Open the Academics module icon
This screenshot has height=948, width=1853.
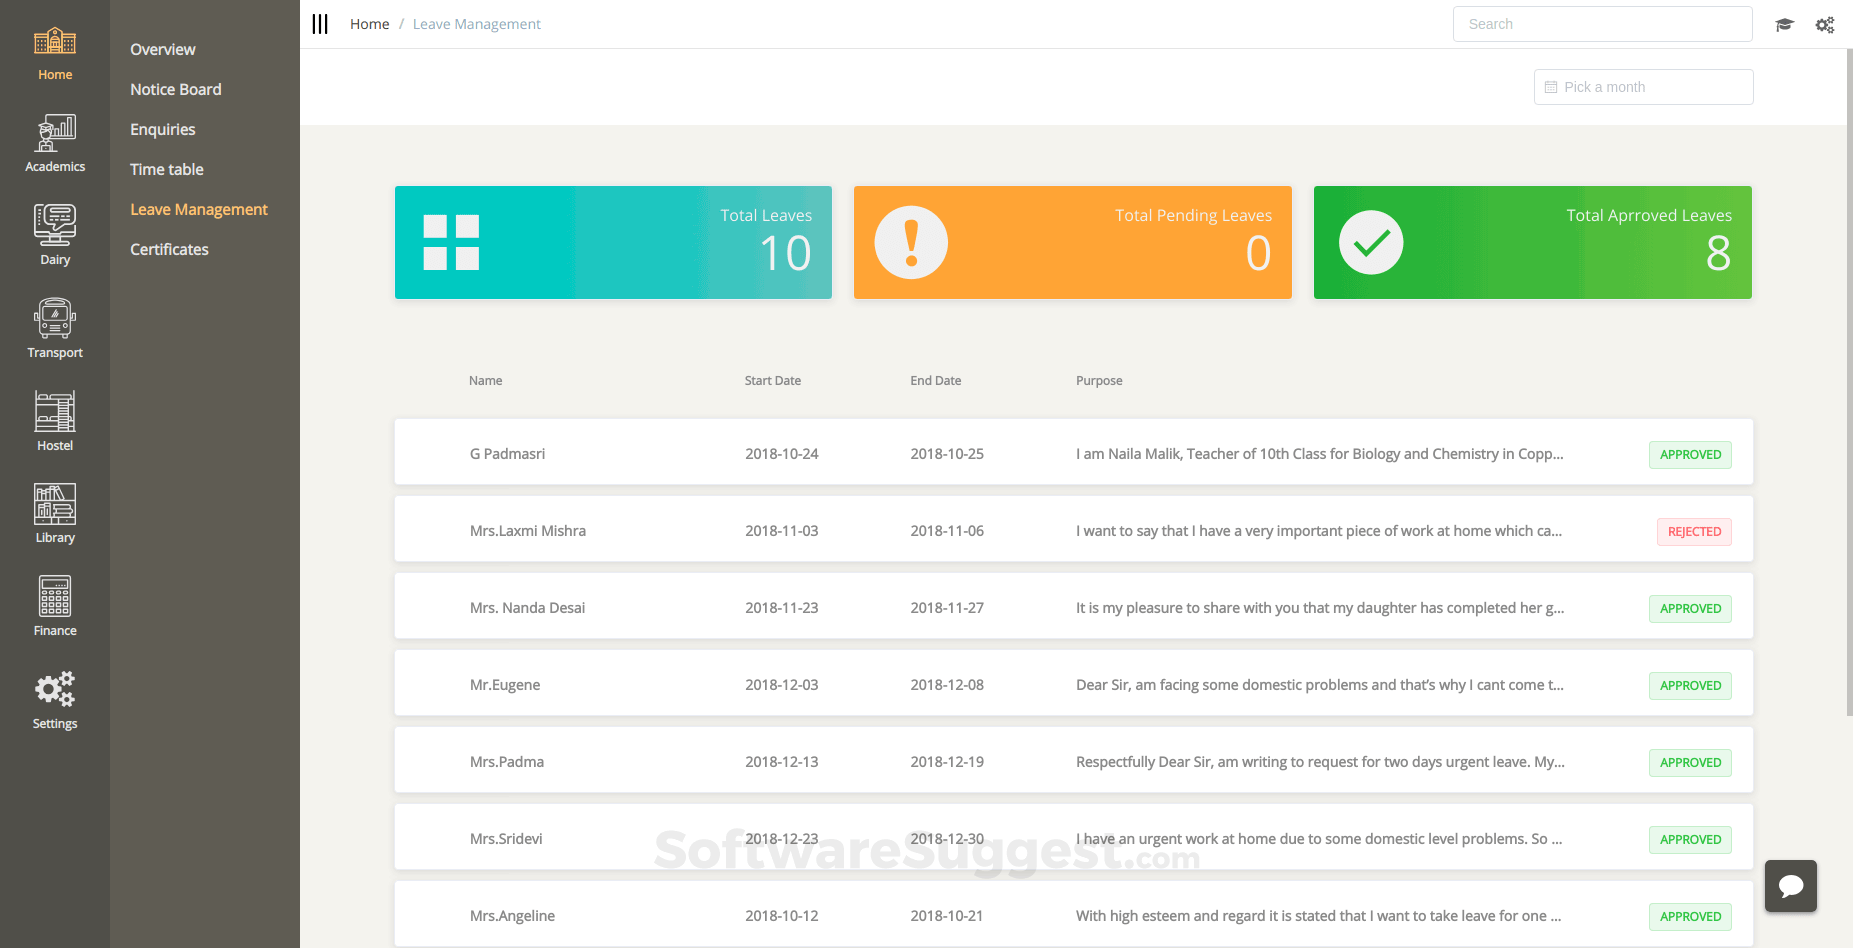55,134
